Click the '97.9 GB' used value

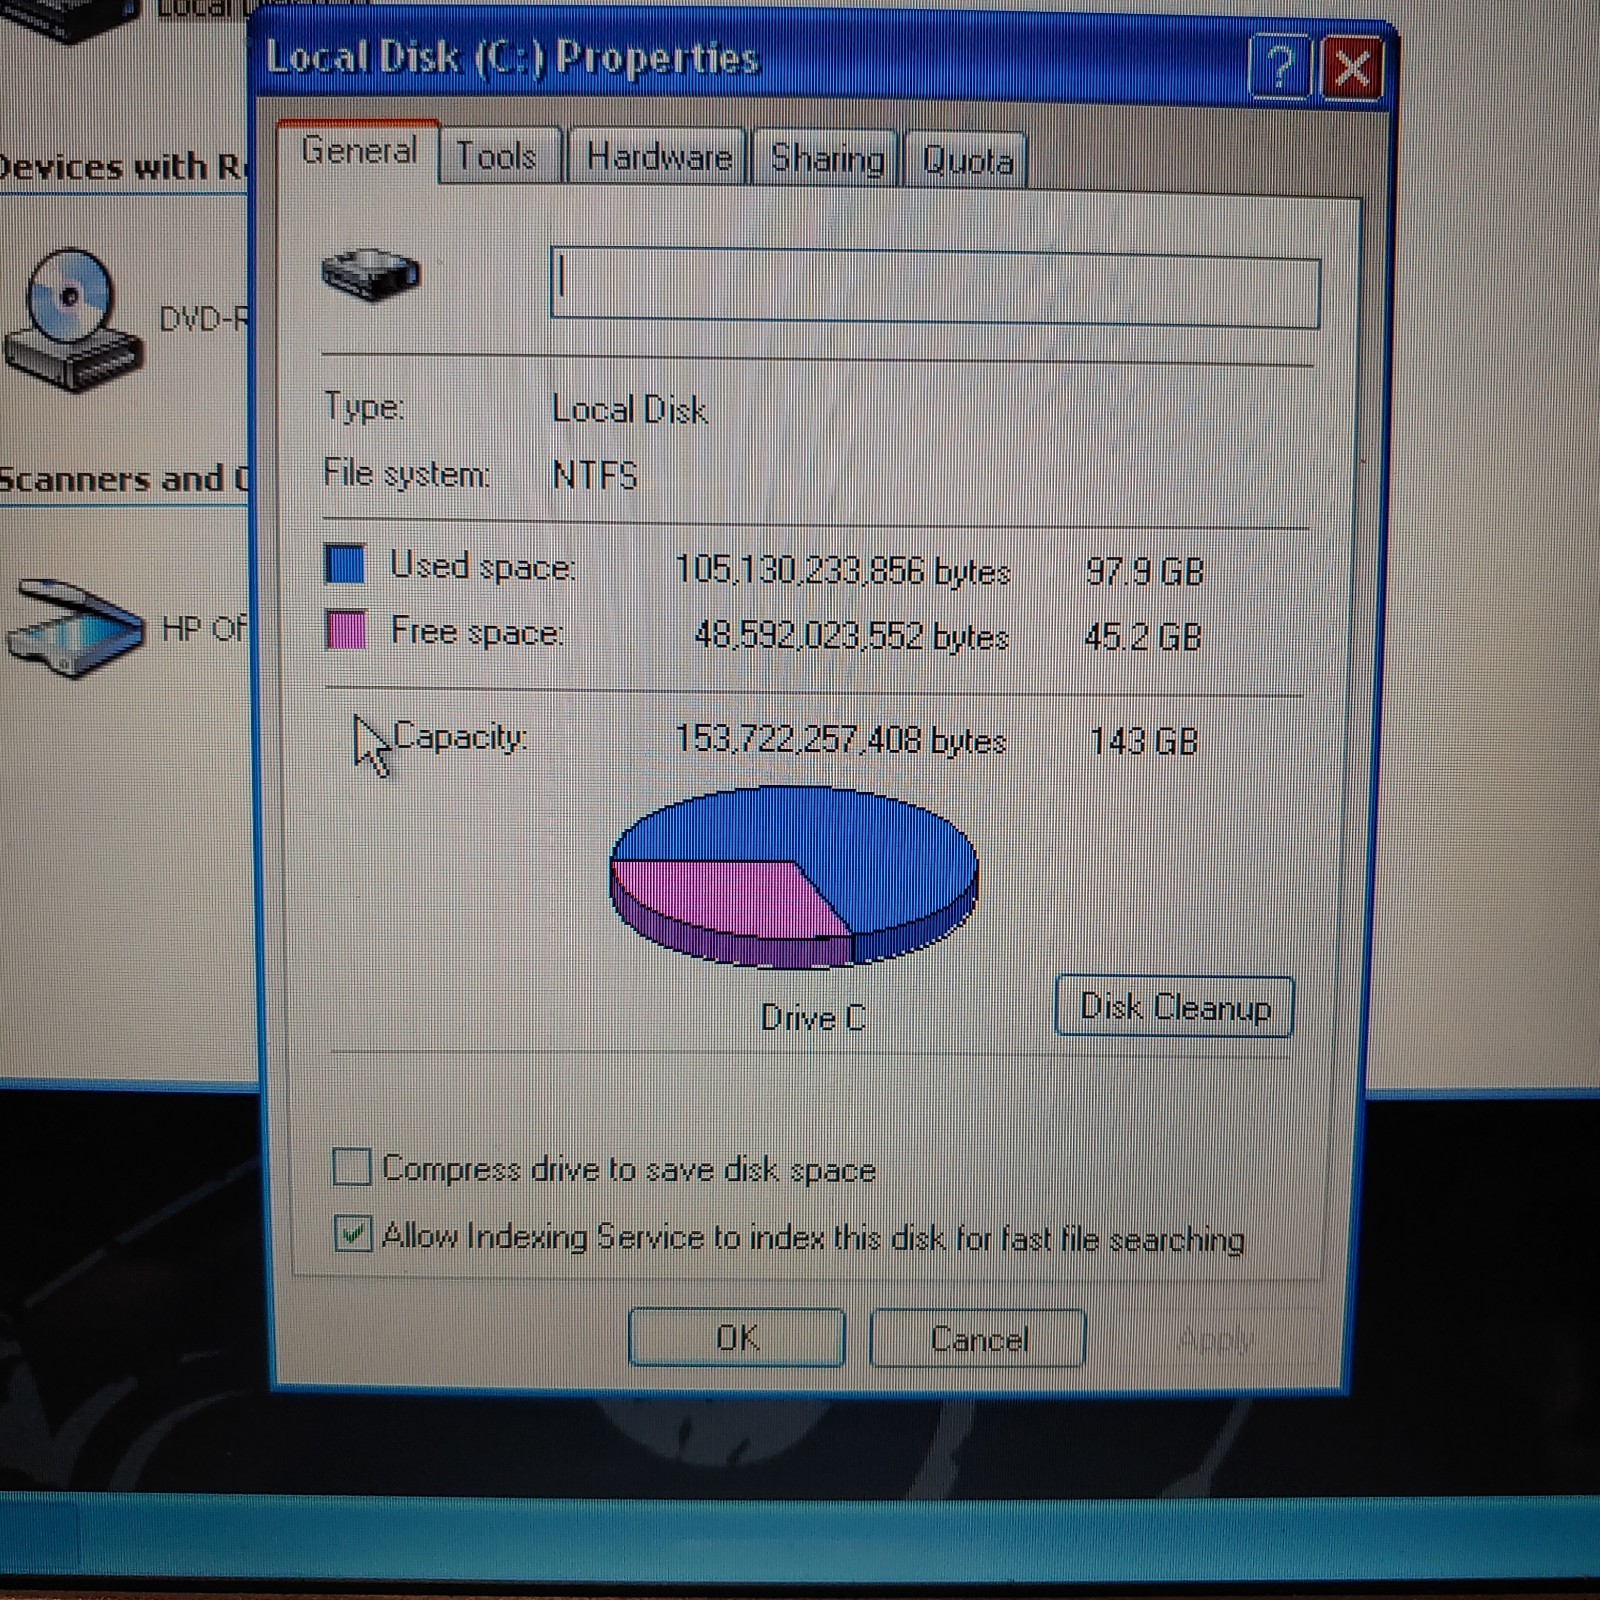click(x=1144, y=572)
